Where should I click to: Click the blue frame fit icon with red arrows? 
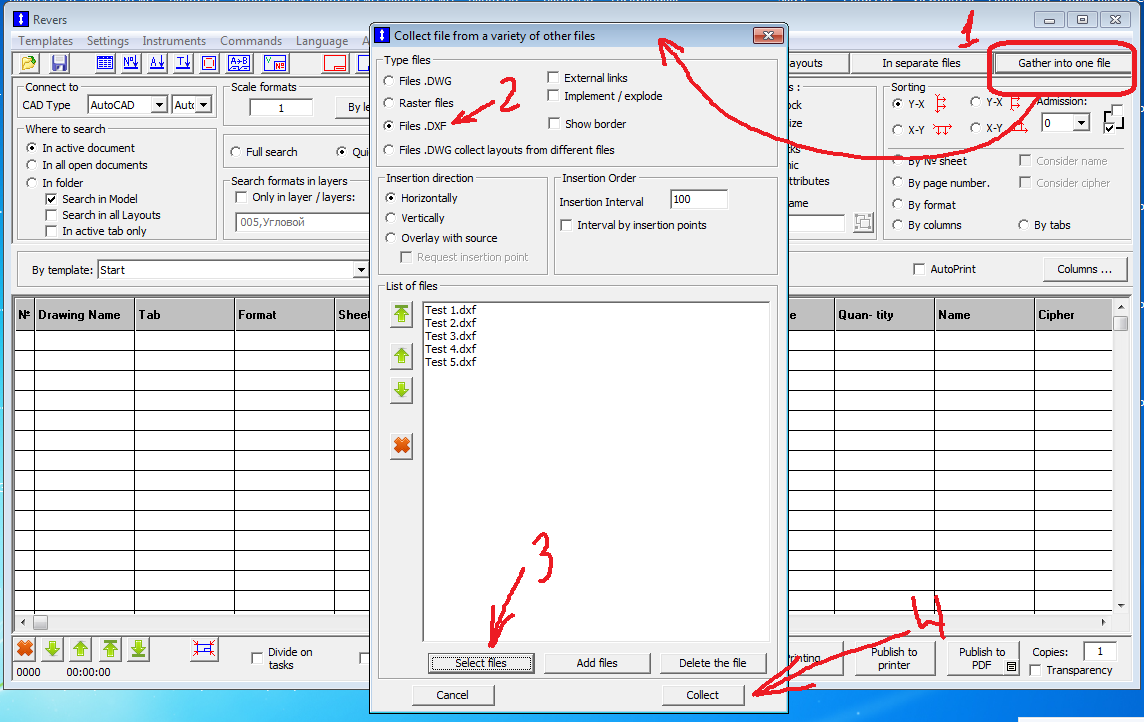click(x=204, y=648)
